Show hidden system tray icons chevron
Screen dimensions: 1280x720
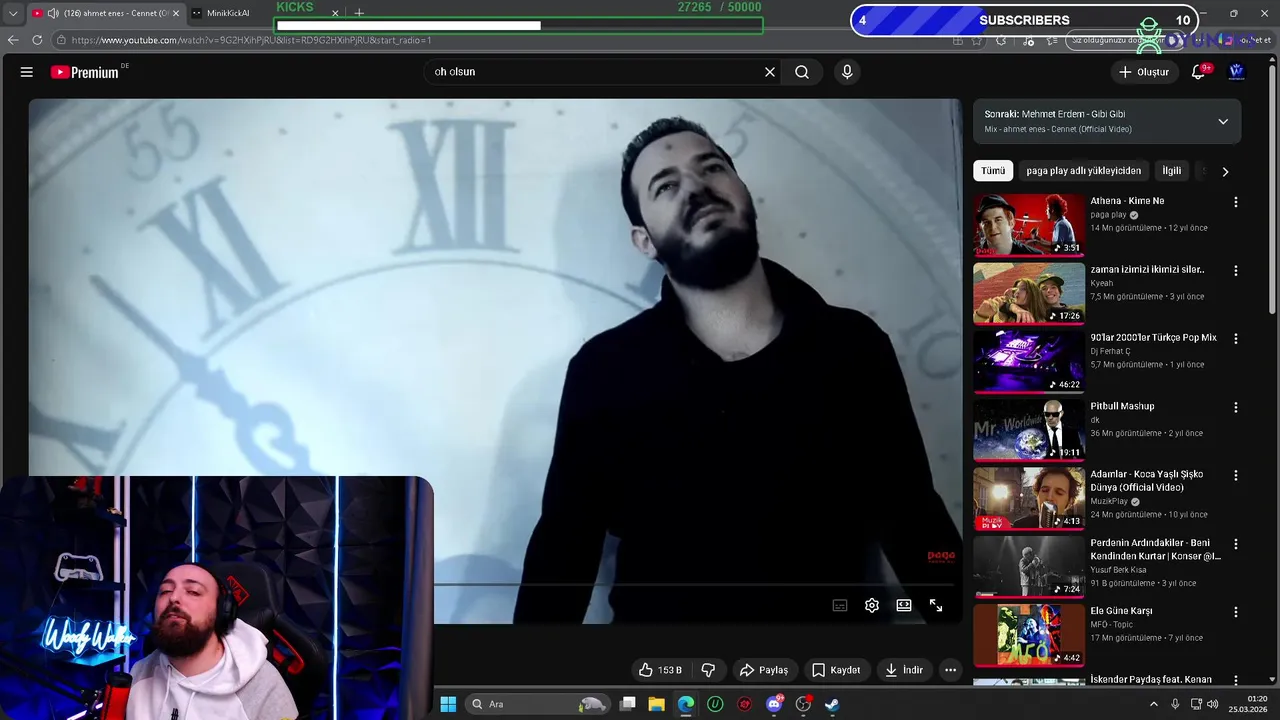click(1154, 704)
